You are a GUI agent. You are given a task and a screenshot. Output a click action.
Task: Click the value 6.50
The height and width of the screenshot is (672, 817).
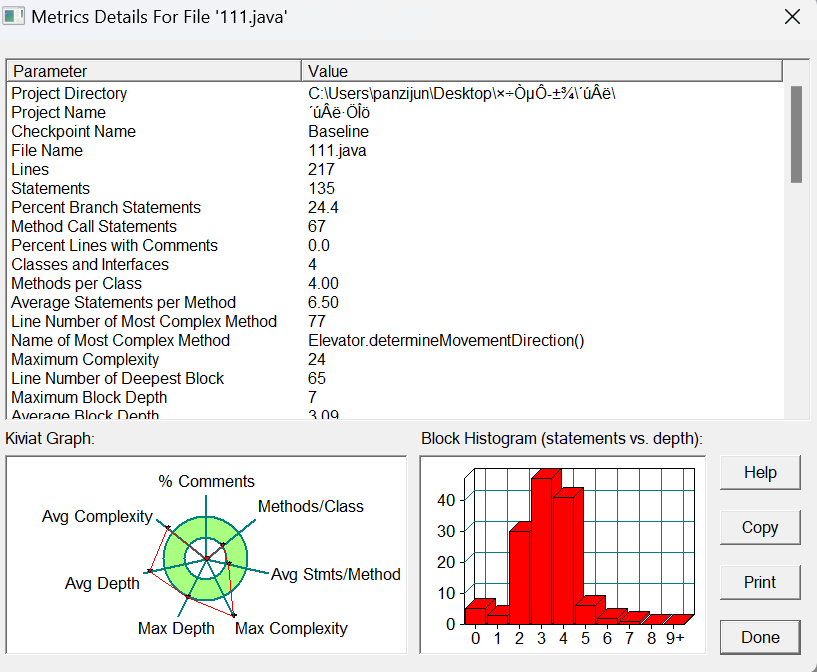pyautogui.click(x=323, y=303)
